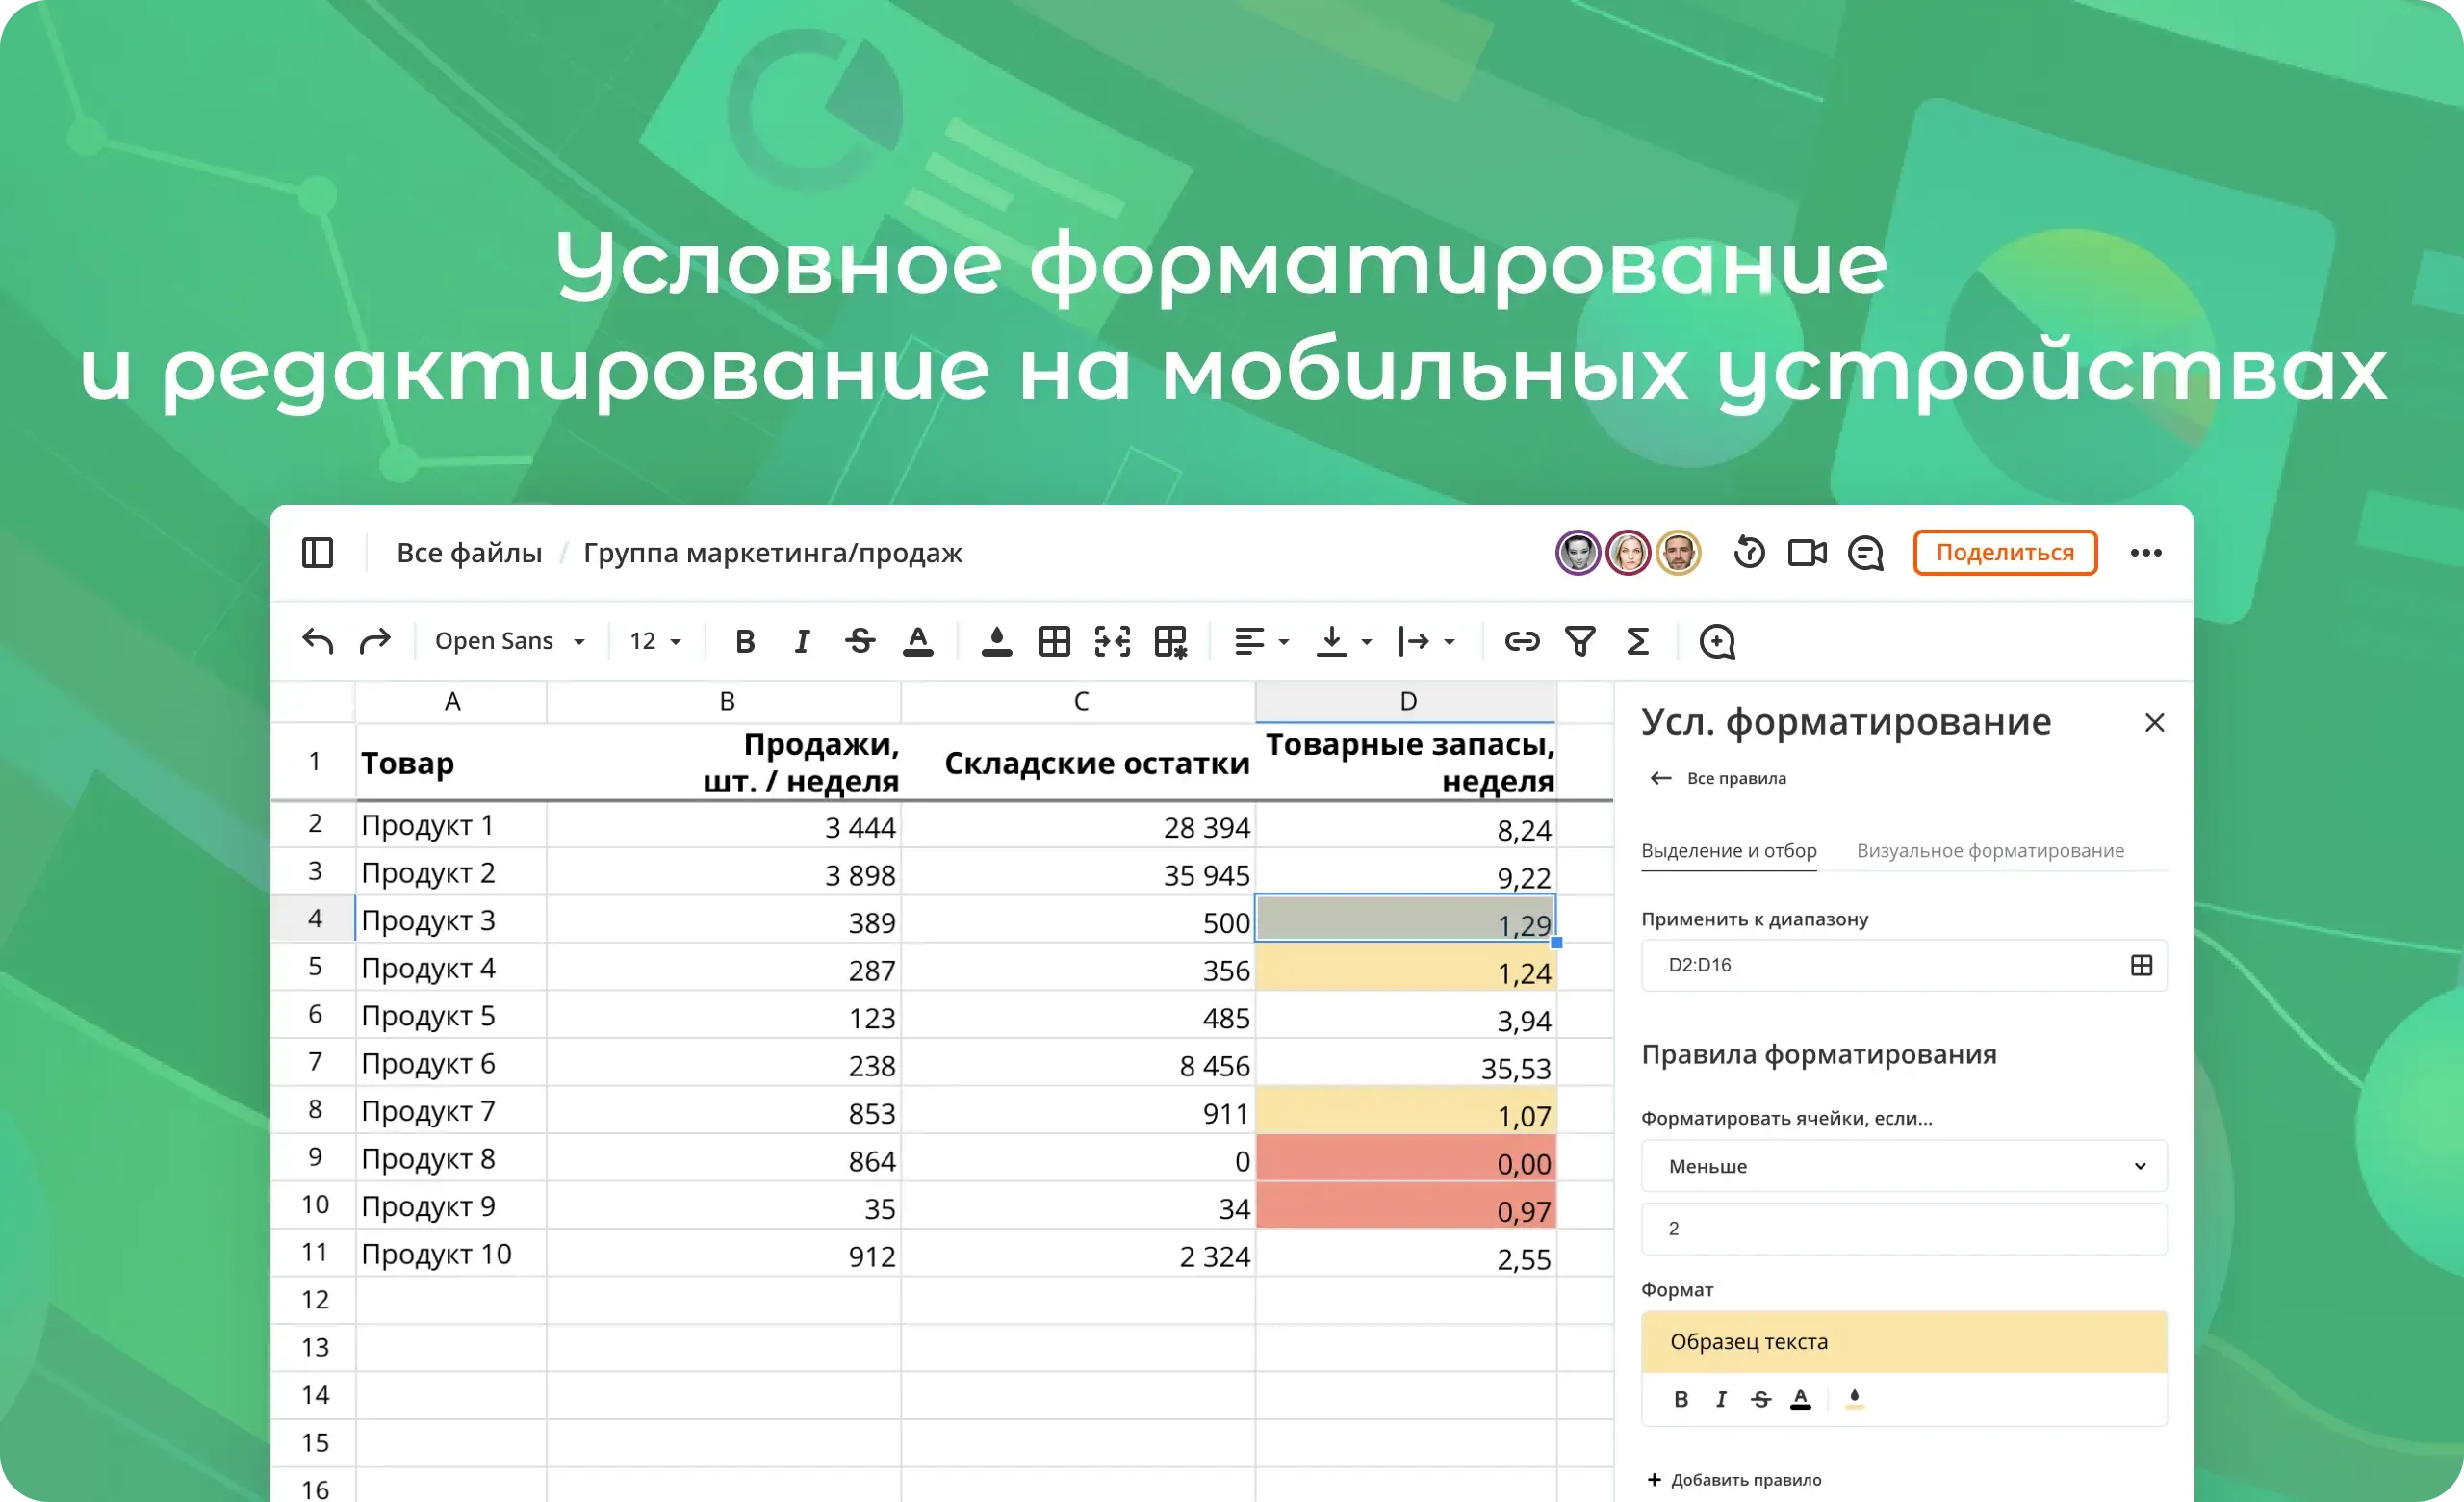The width and height of the screenshot is (2464, 1502).
Task: Click the undo arrow icon
Action: [x=316, y=641]
